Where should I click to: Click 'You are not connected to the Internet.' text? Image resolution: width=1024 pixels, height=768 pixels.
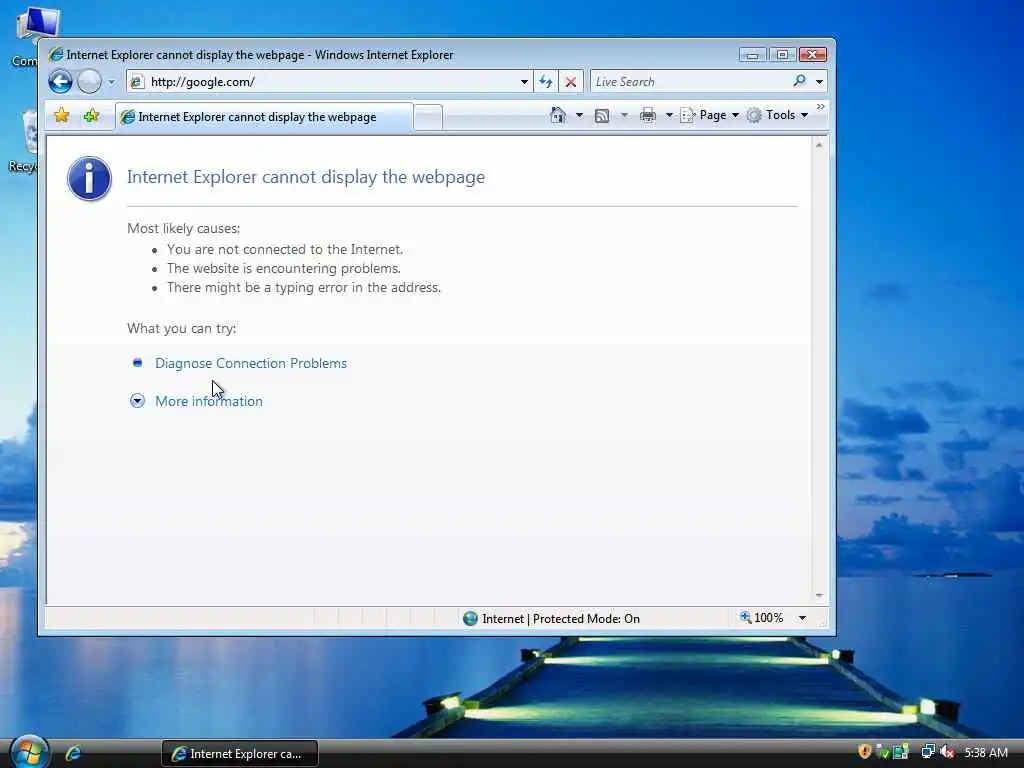tap(285, 249)
